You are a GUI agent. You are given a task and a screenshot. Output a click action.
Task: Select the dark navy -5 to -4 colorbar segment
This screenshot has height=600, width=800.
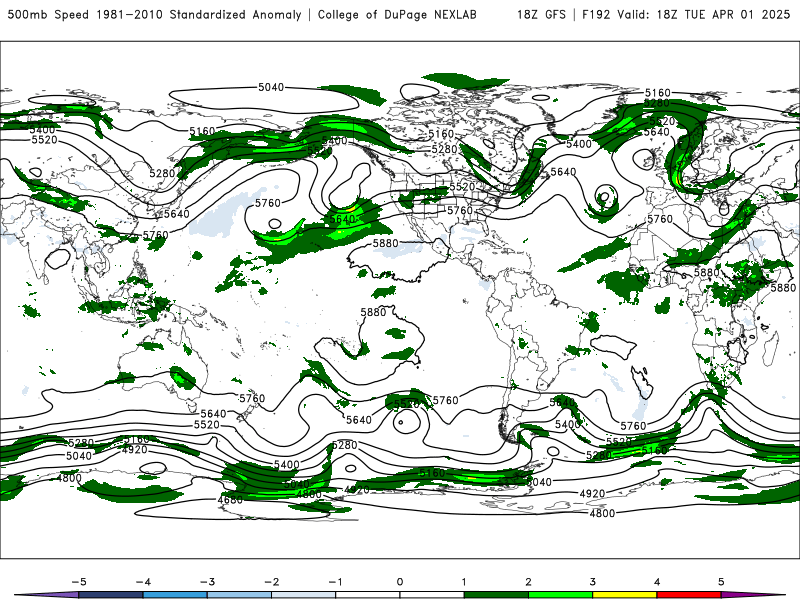point(111,595)
